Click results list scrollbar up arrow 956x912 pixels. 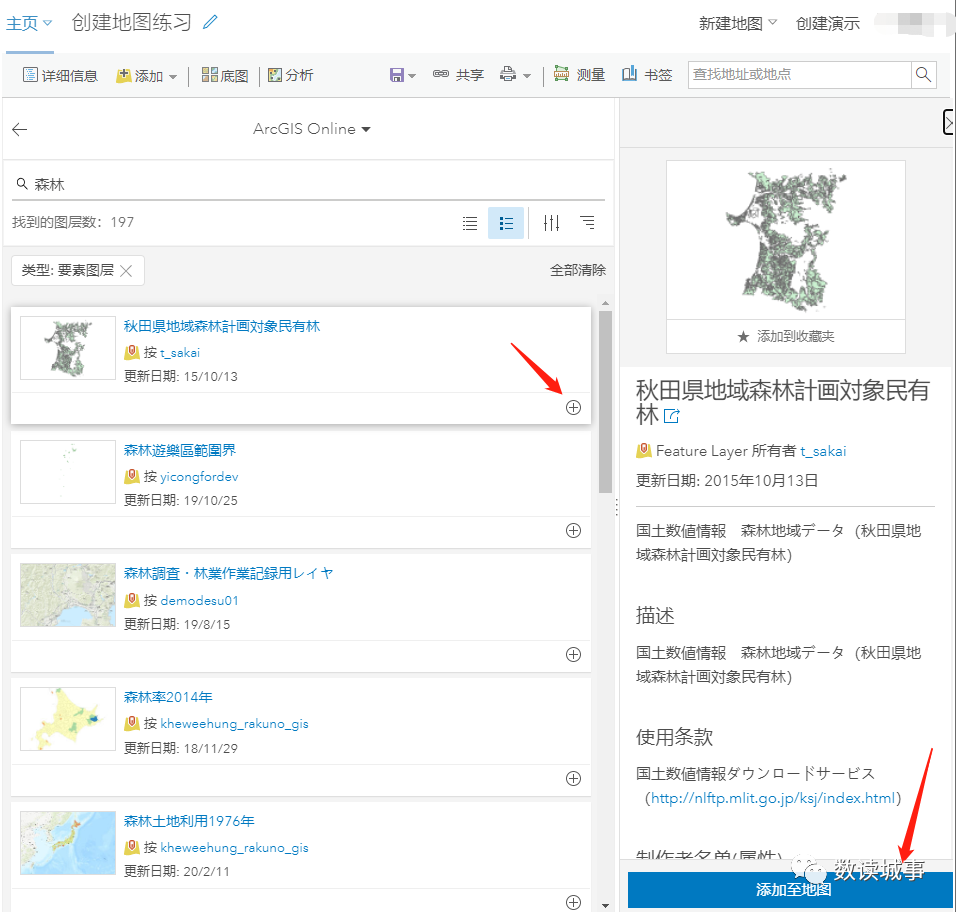click(x=605, y=303)
